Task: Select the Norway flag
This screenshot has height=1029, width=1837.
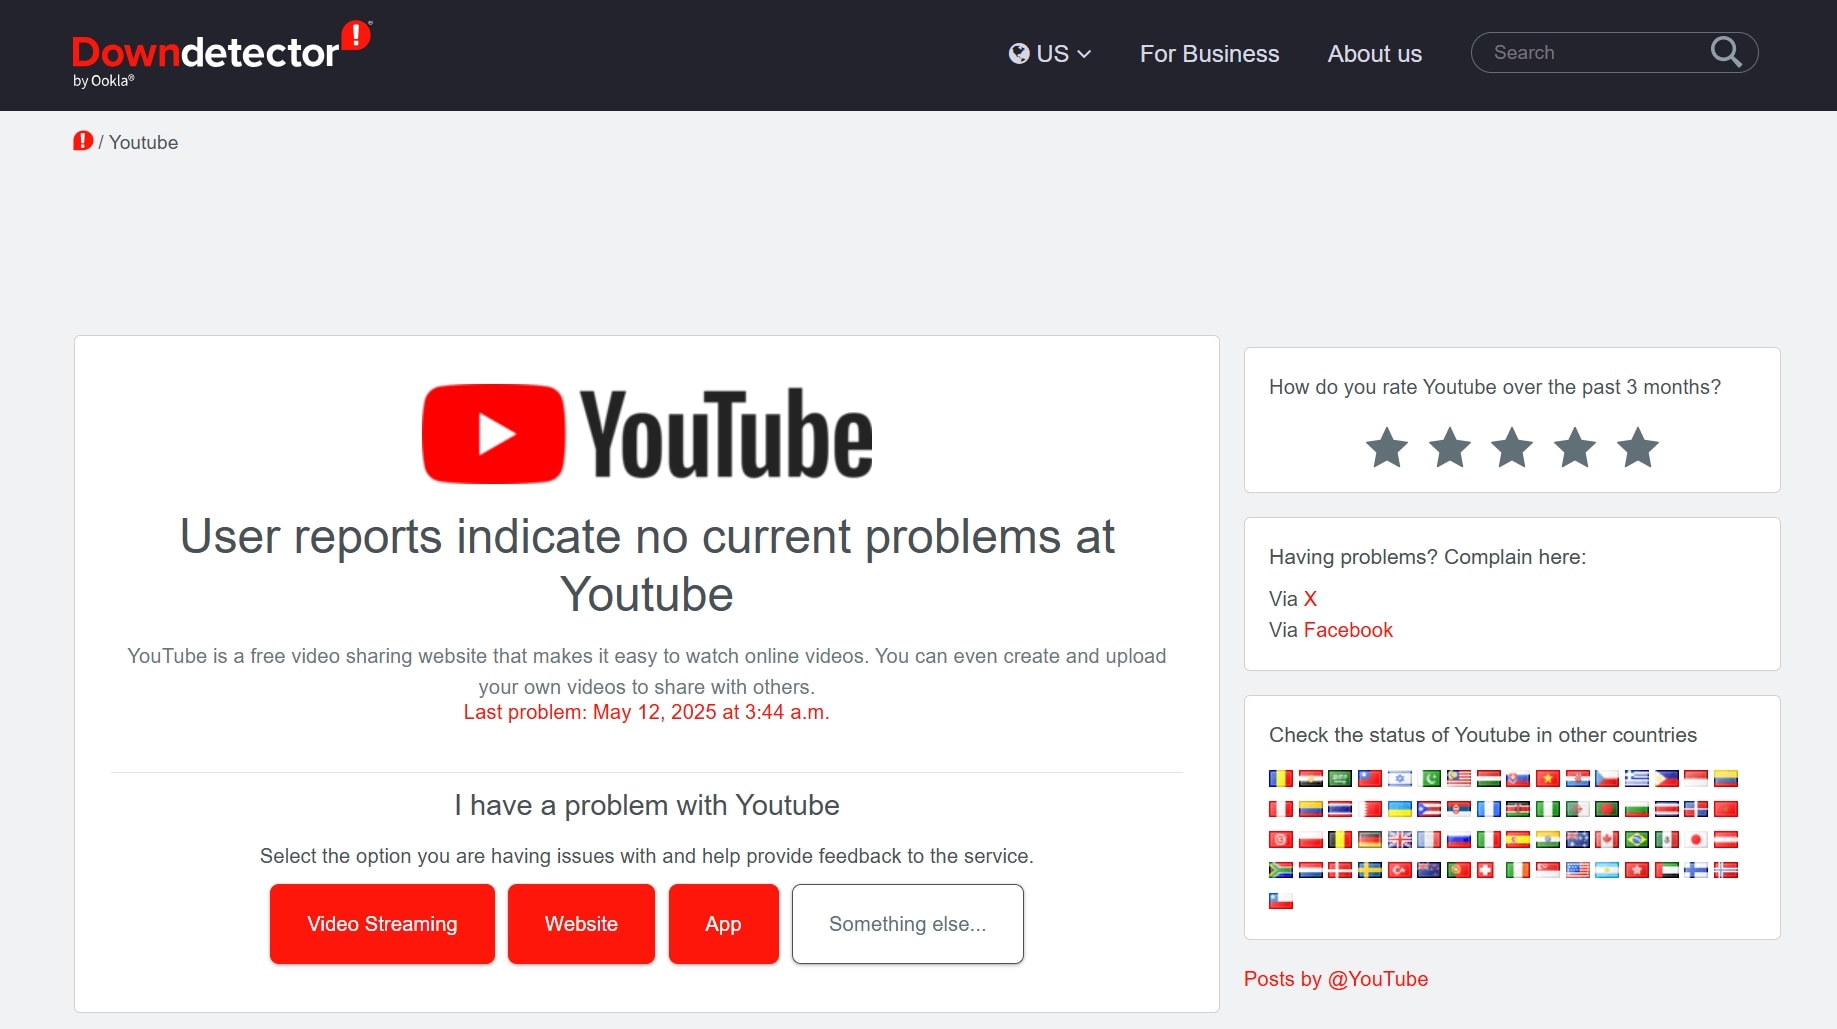Action: [x=1726, y=870]
